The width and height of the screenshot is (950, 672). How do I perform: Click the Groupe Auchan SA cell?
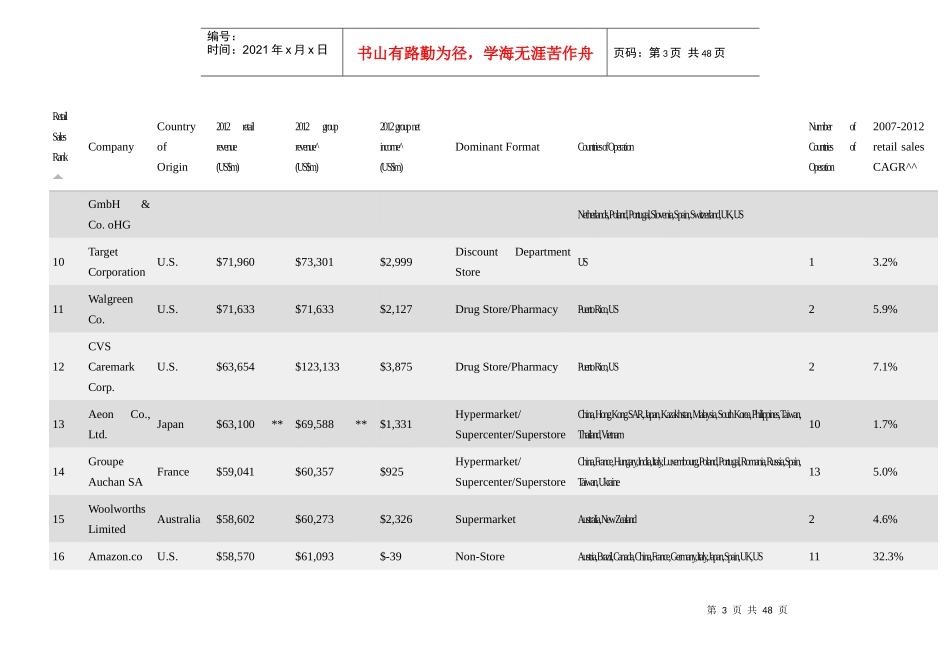coord(115,471)
